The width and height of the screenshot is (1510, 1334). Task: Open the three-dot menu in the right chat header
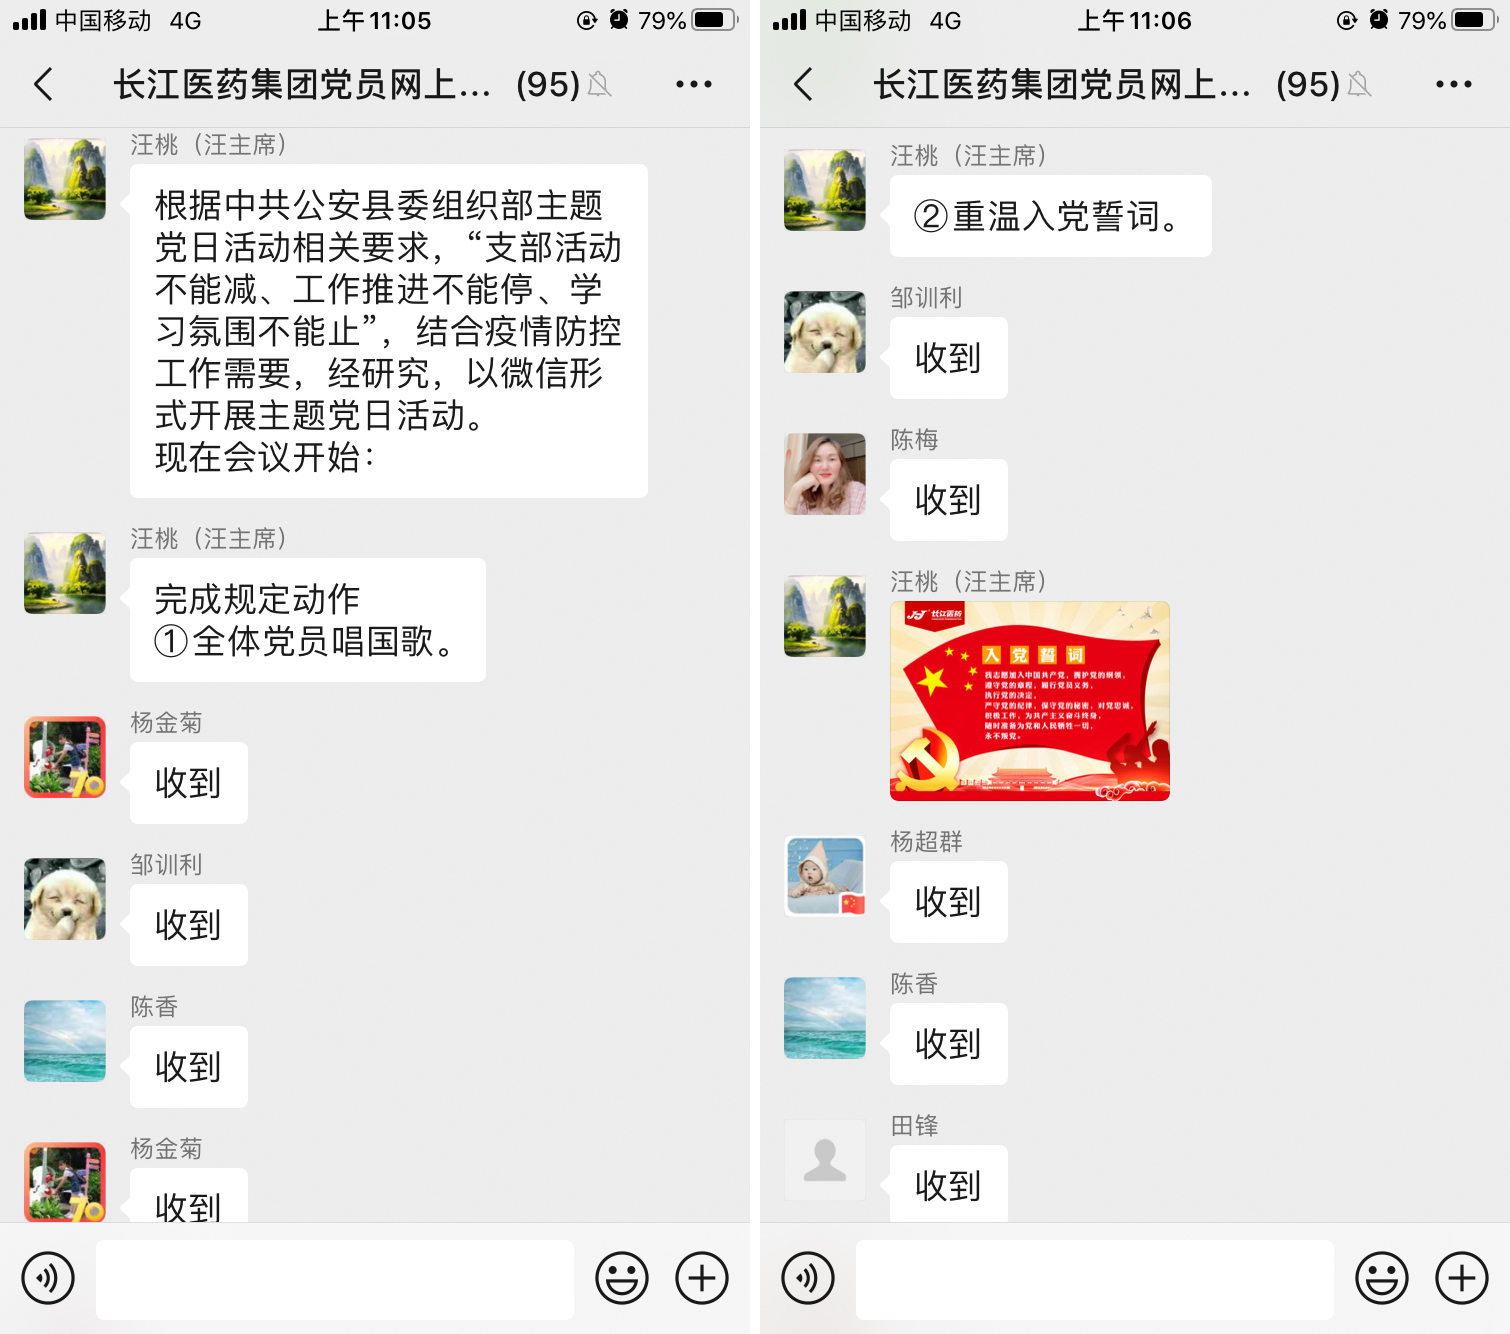tap(1454, 84)
